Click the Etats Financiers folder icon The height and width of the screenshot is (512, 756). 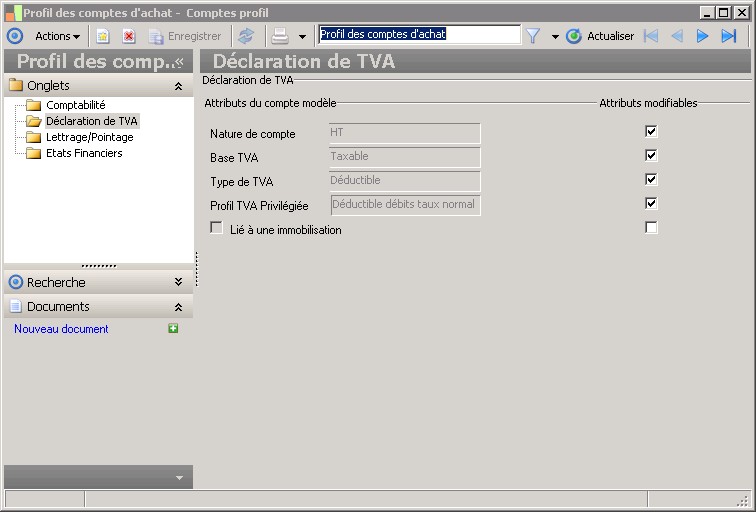click(34, 153)
